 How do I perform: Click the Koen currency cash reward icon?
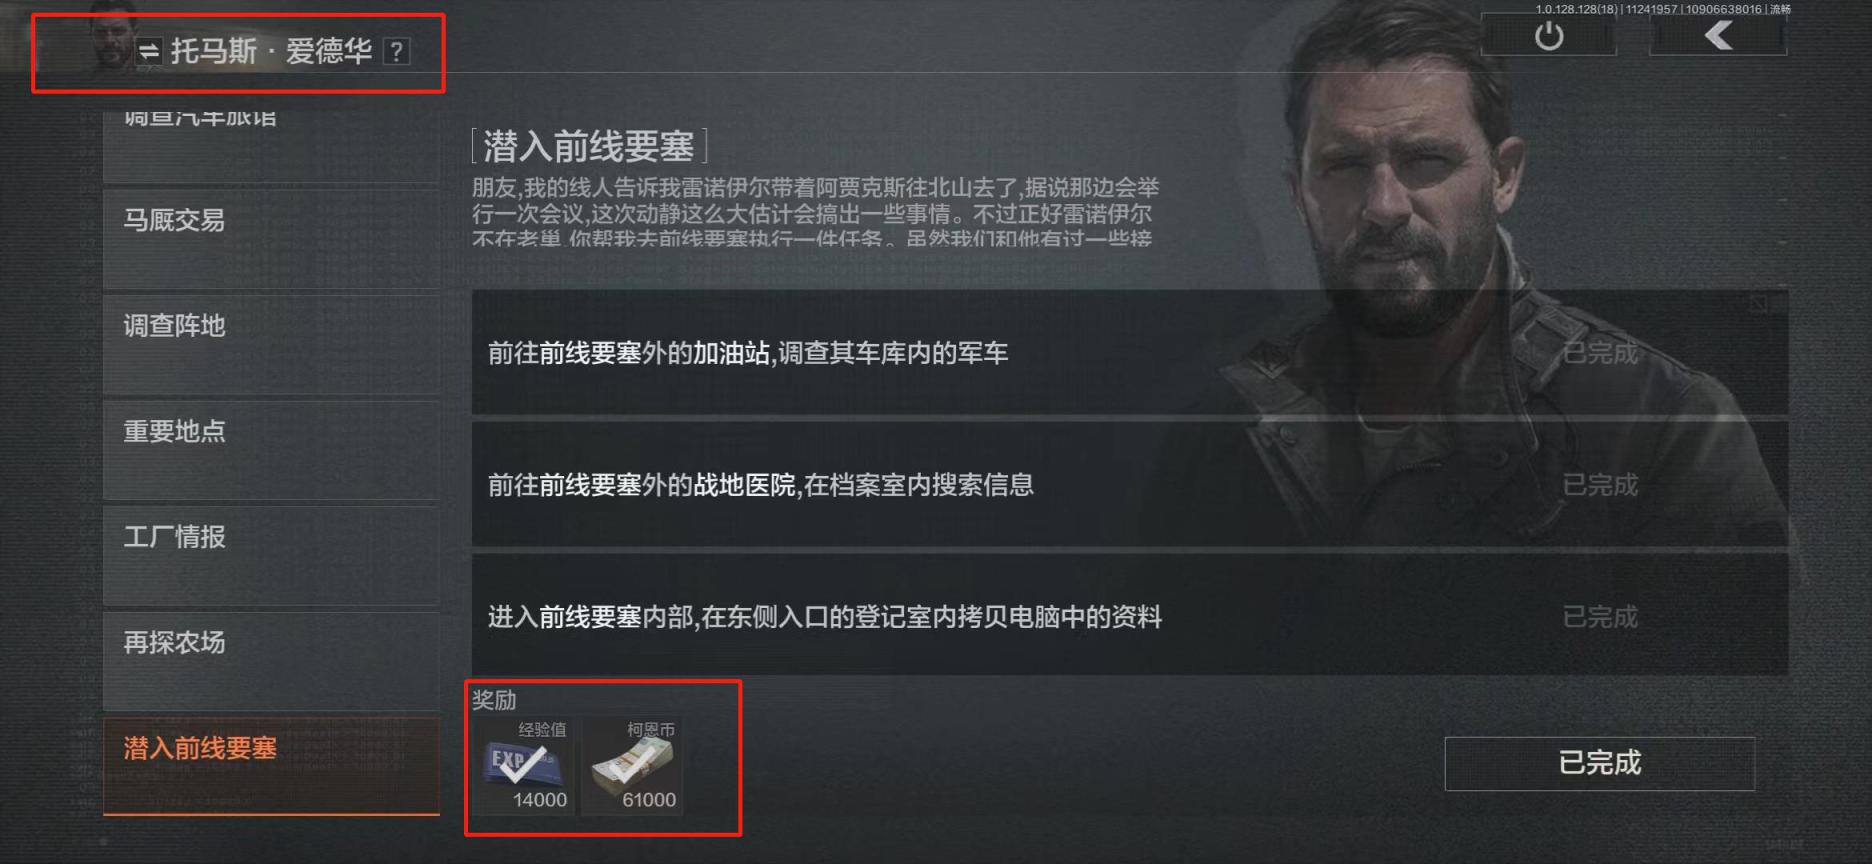tap(633, 765)
